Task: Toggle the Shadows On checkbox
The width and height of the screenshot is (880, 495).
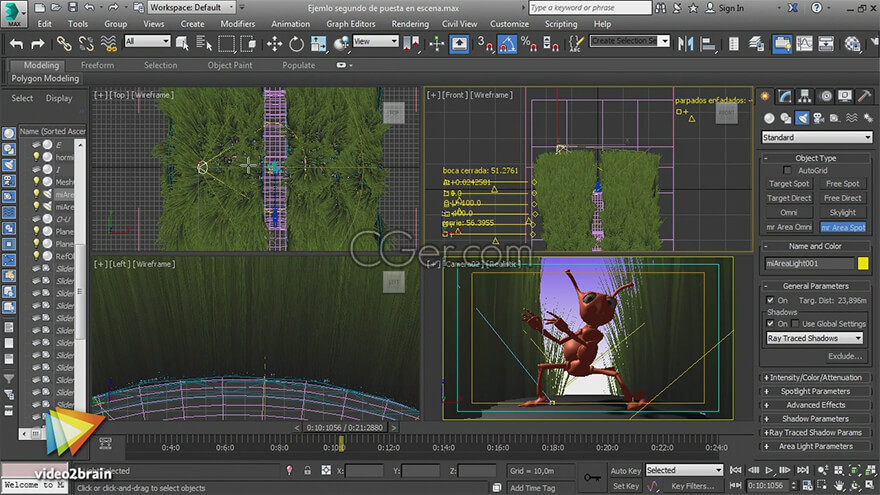Action: point(770,324)
